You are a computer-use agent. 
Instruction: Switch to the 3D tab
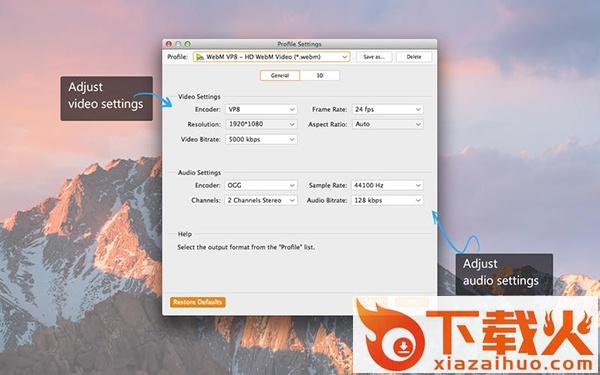tap(320, 75)
